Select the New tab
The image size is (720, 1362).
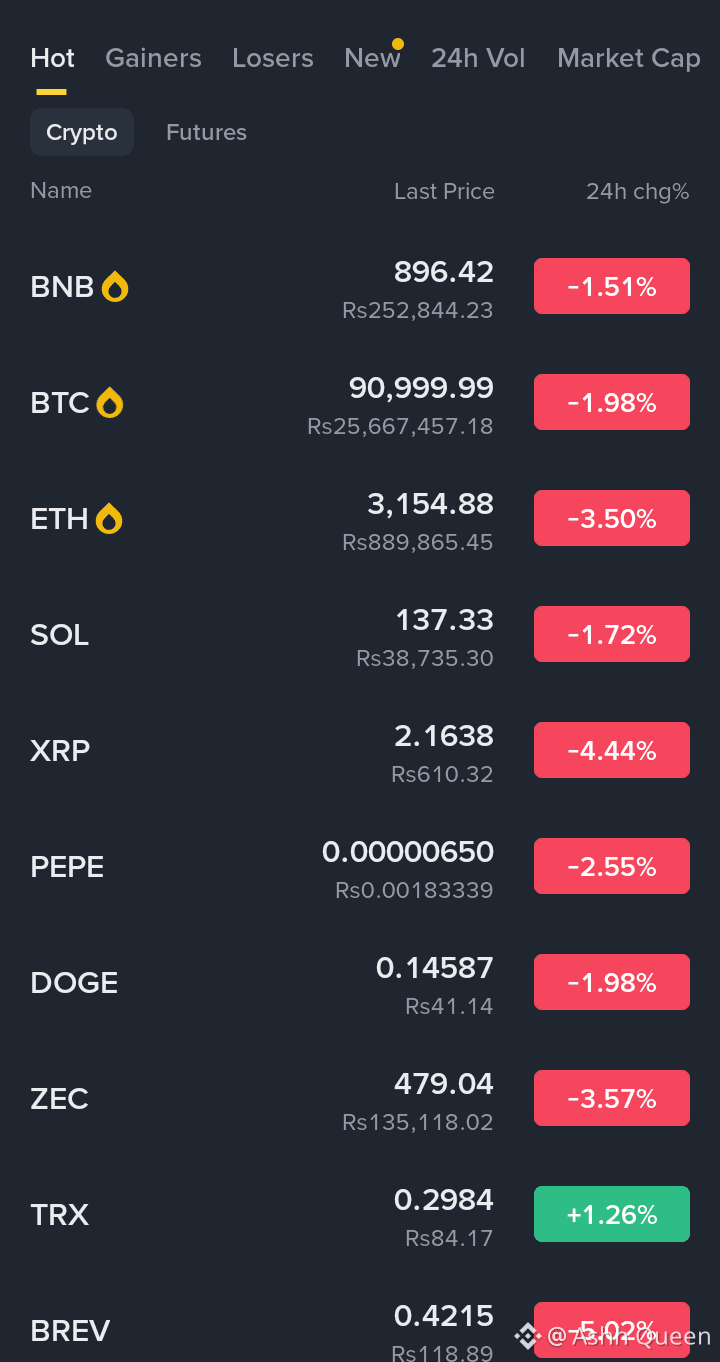point(372,58)
